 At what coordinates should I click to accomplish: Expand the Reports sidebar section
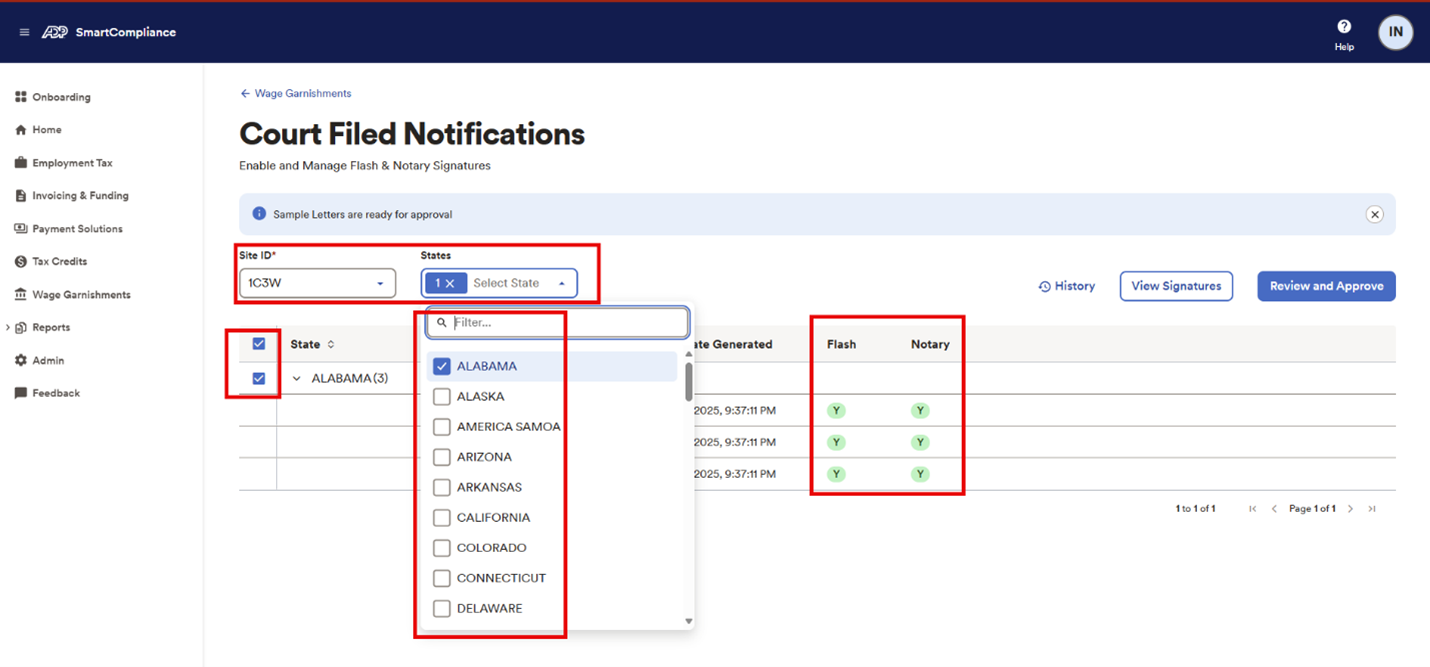click(x=8, y=327)
